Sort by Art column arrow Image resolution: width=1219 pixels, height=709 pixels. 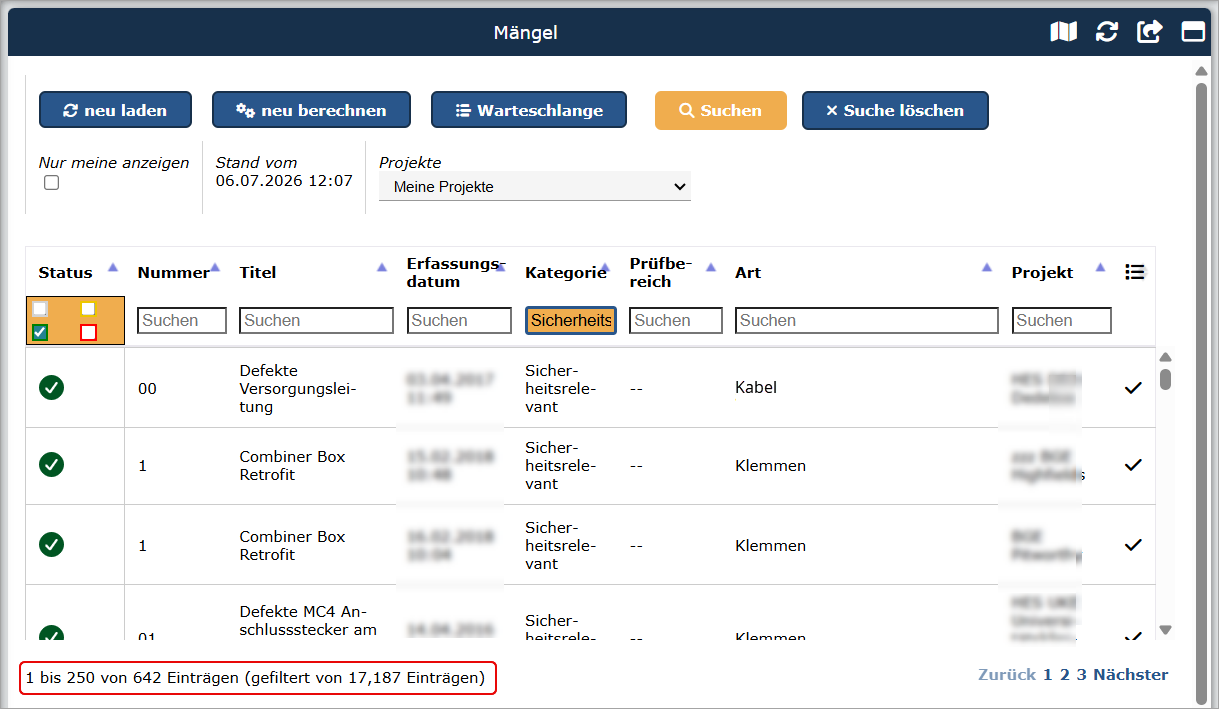click(x=987, y=268)
